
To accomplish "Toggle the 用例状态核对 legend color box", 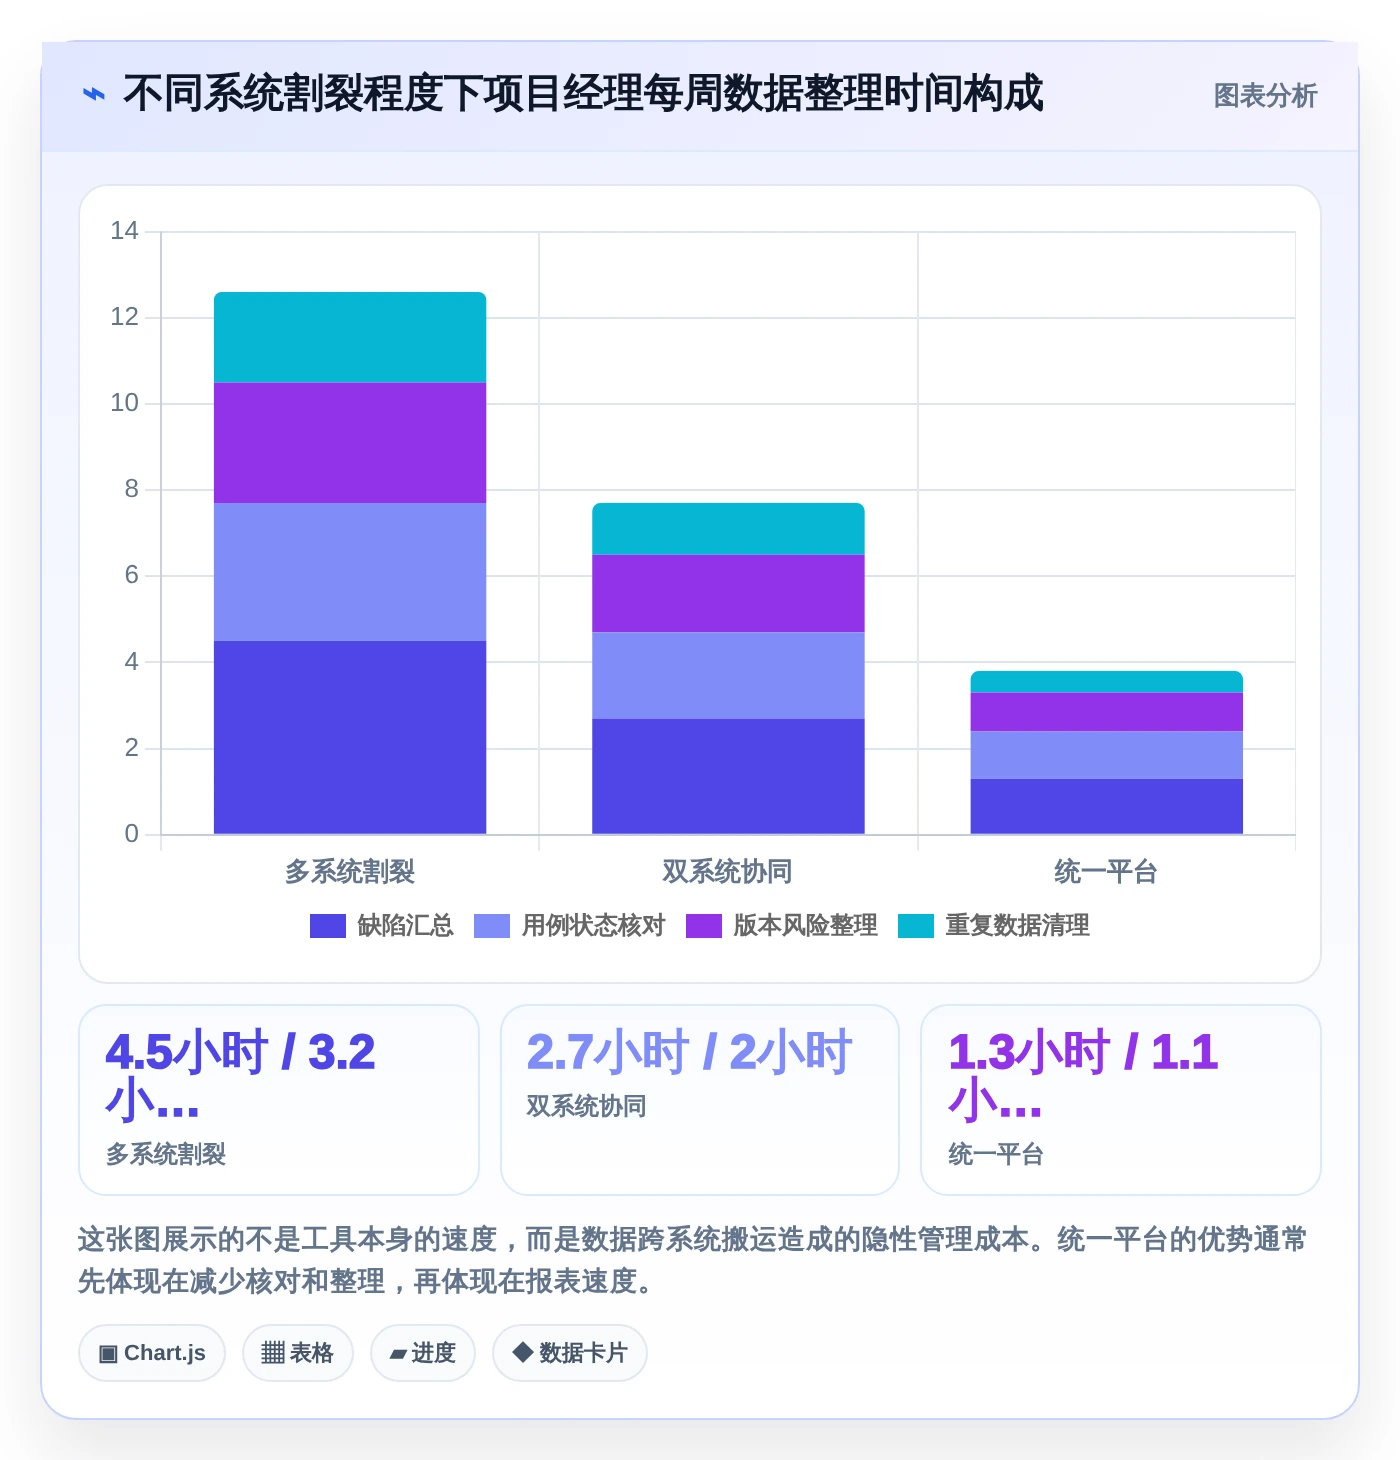I will coord(492,926).
